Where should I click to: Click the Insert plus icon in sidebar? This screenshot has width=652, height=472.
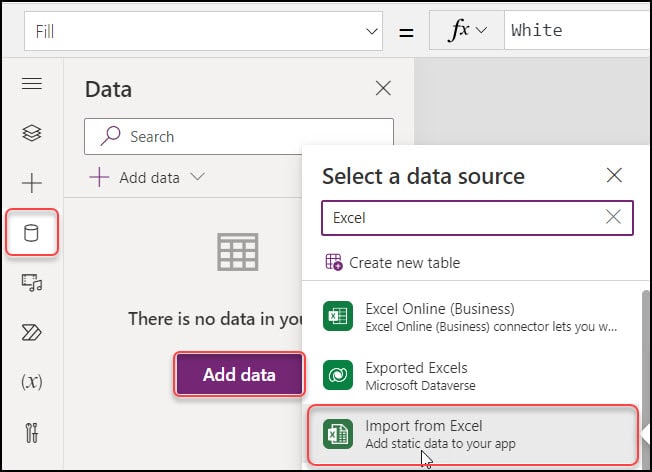[32, 183]
